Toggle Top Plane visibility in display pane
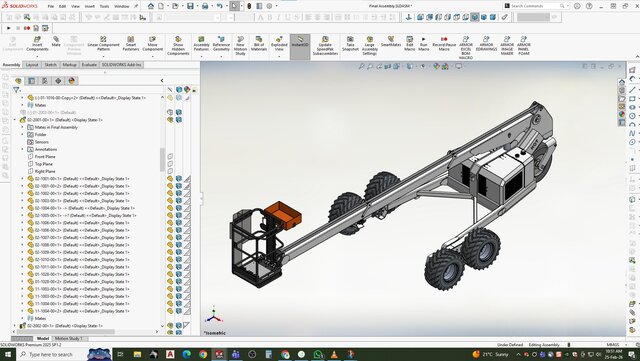This screenshot has width=640, height=361. point(170,164)
